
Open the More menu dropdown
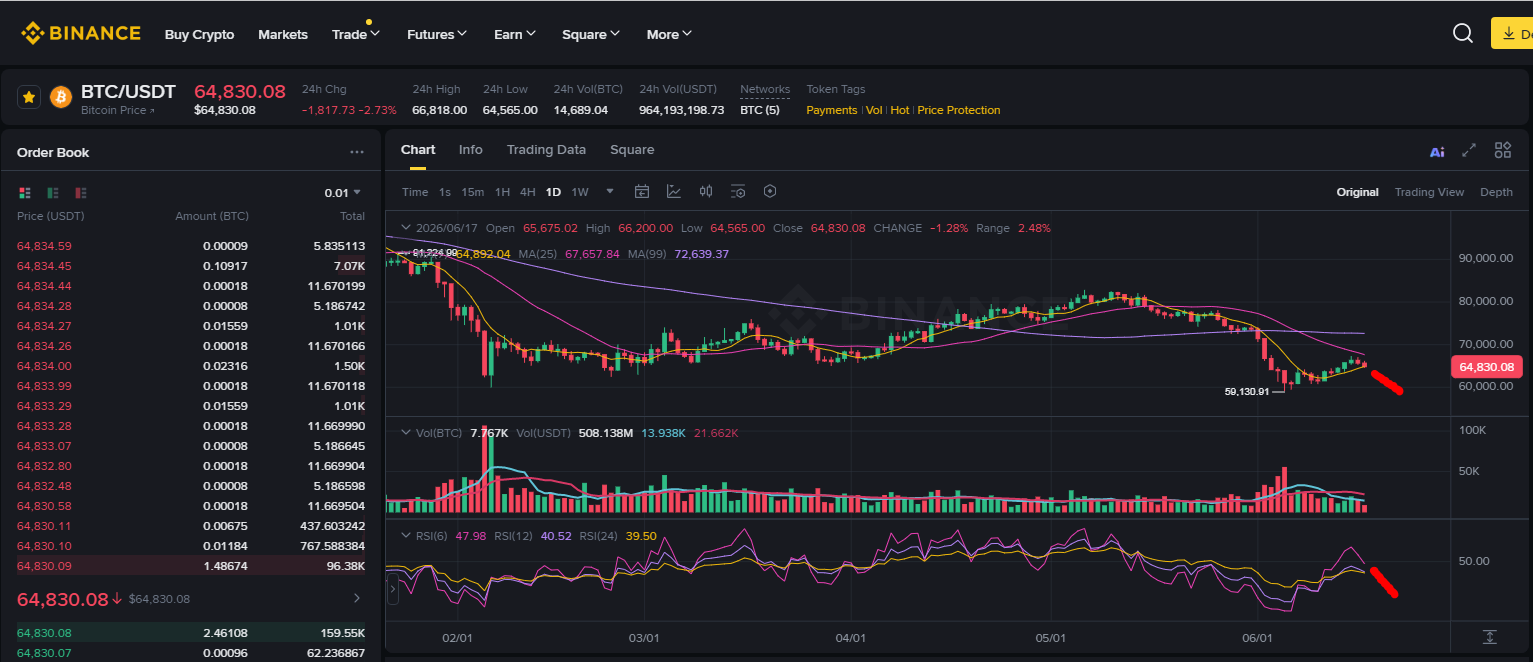669,34
